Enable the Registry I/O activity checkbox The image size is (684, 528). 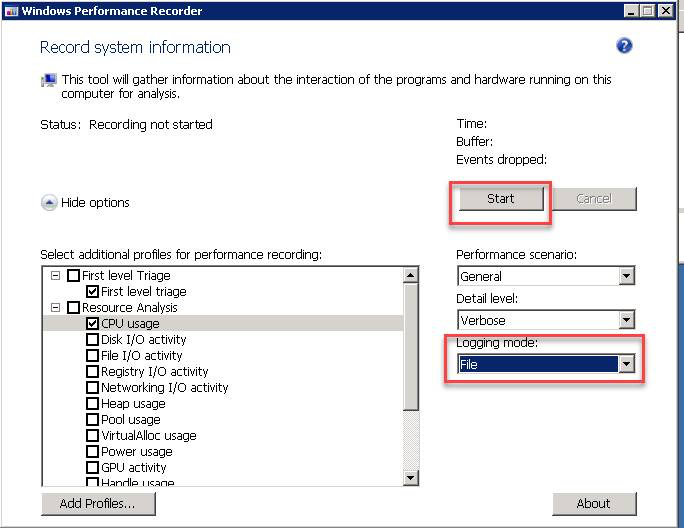[x=92, y=371]
